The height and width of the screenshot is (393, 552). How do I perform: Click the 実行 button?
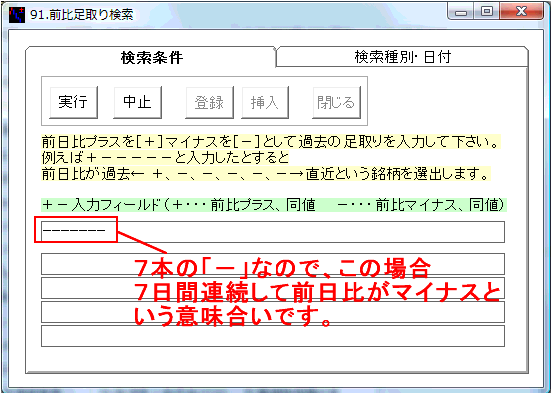click(x=73, y=102)
